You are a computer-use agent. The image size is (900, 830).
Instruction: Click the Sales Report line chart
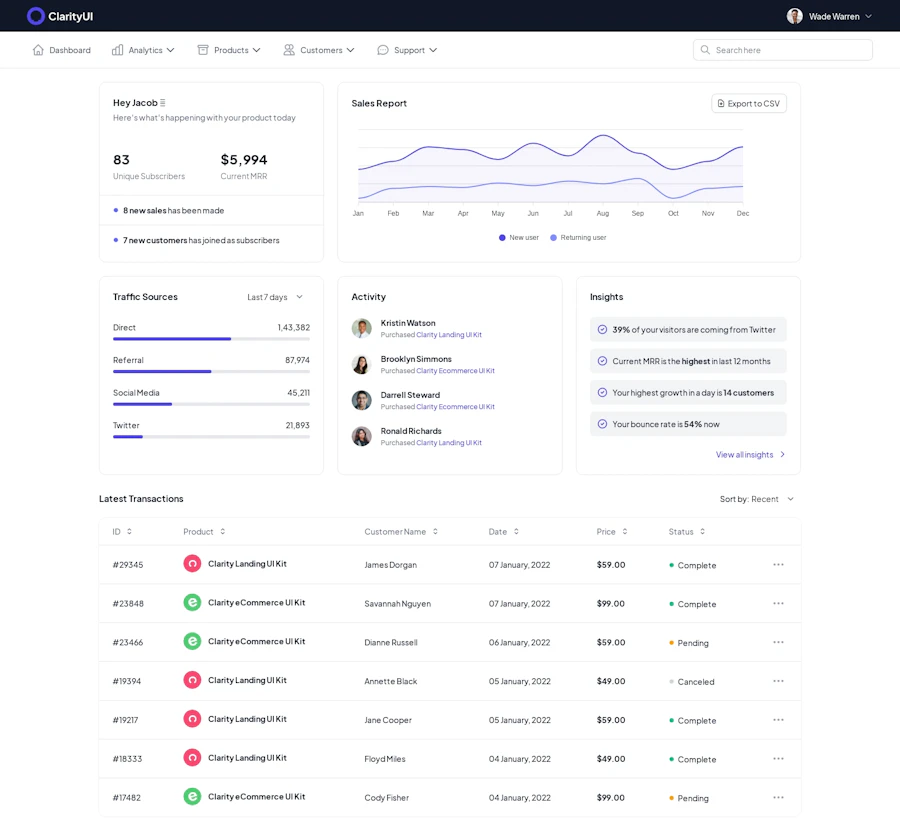(550, 166)
